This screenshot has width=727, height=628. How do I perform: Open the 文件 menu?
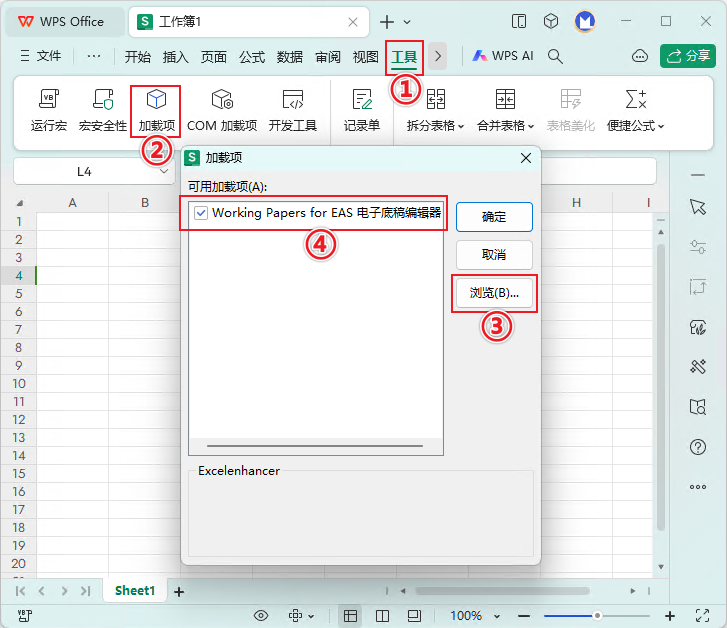tap(41, 57)
